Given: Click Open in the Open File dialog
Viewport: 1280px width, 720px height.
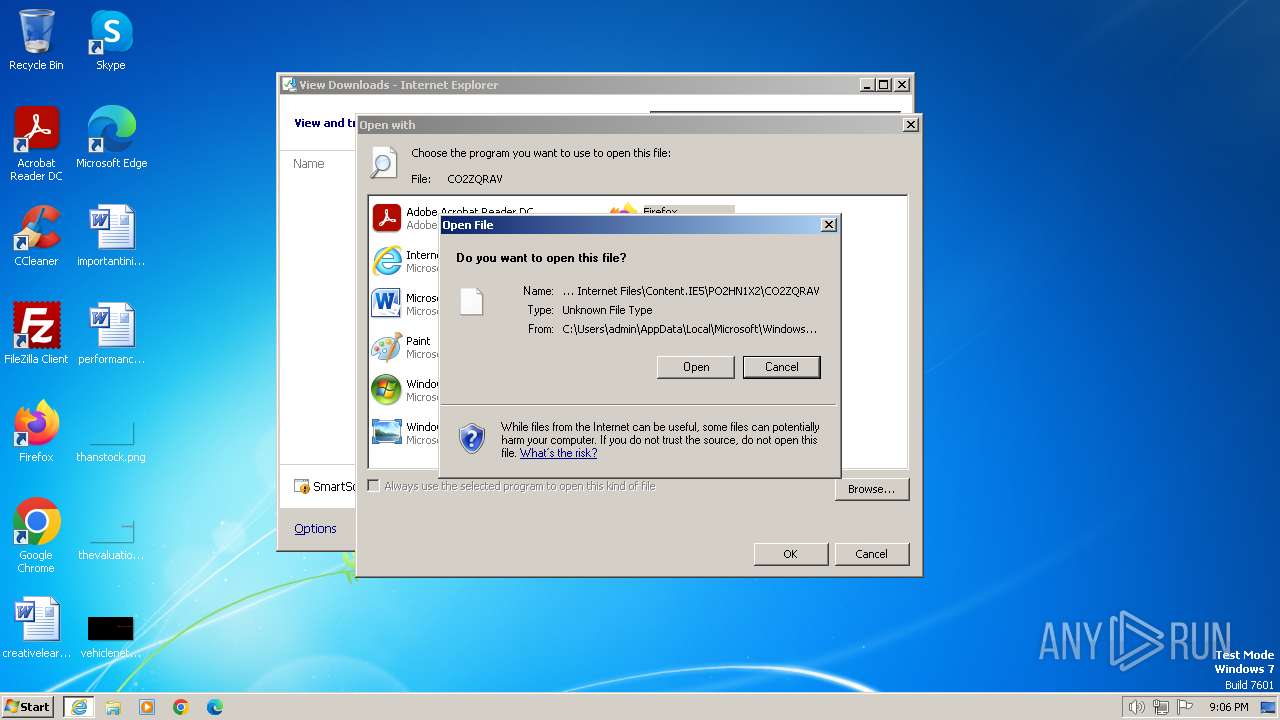Looking at the screenshot, I should point(696,367).
